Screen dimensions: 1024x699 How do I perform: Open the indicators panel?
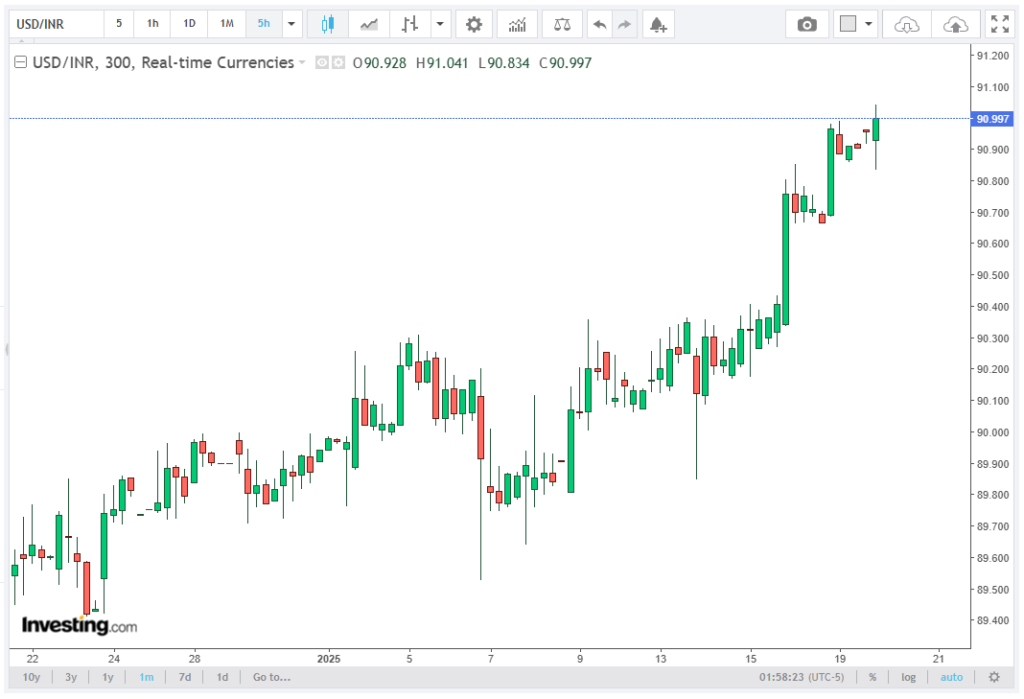coord(516,24)
